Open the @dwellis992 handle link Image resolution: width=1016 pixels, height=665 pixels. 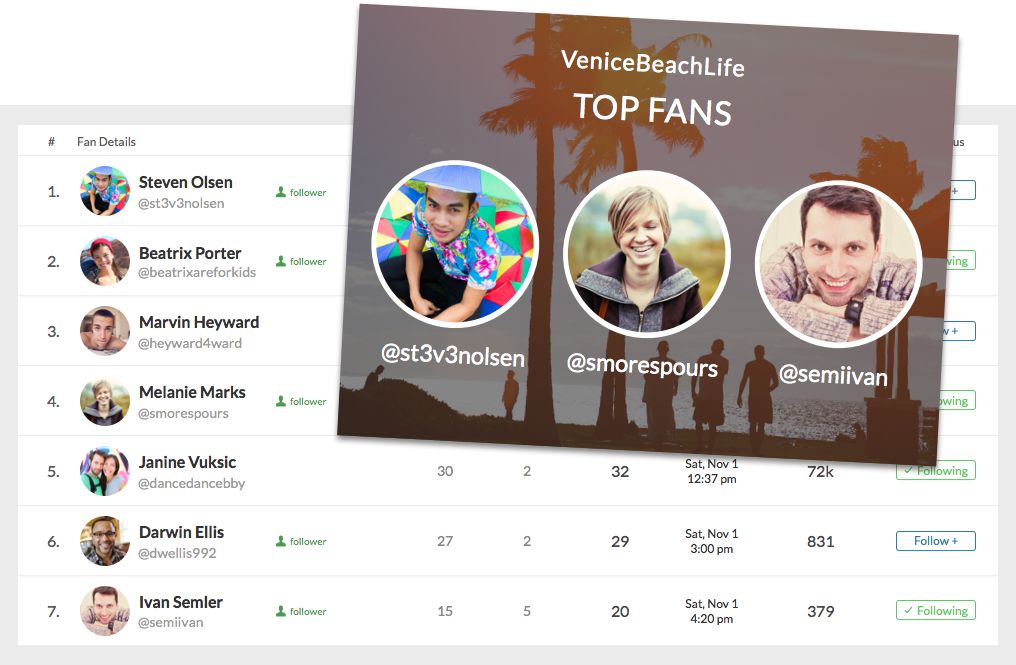tap(177, 553)
